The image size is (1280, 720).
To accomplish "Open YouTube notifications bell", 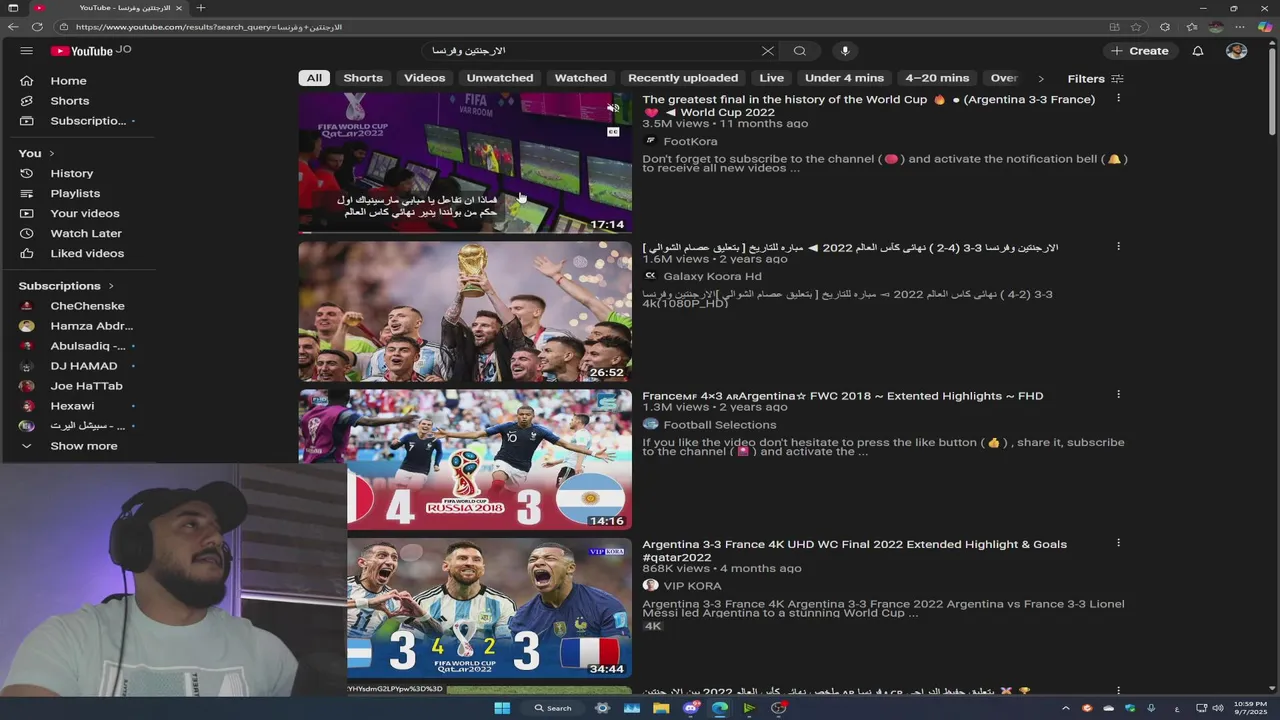I will click(x=1197, y=51).
